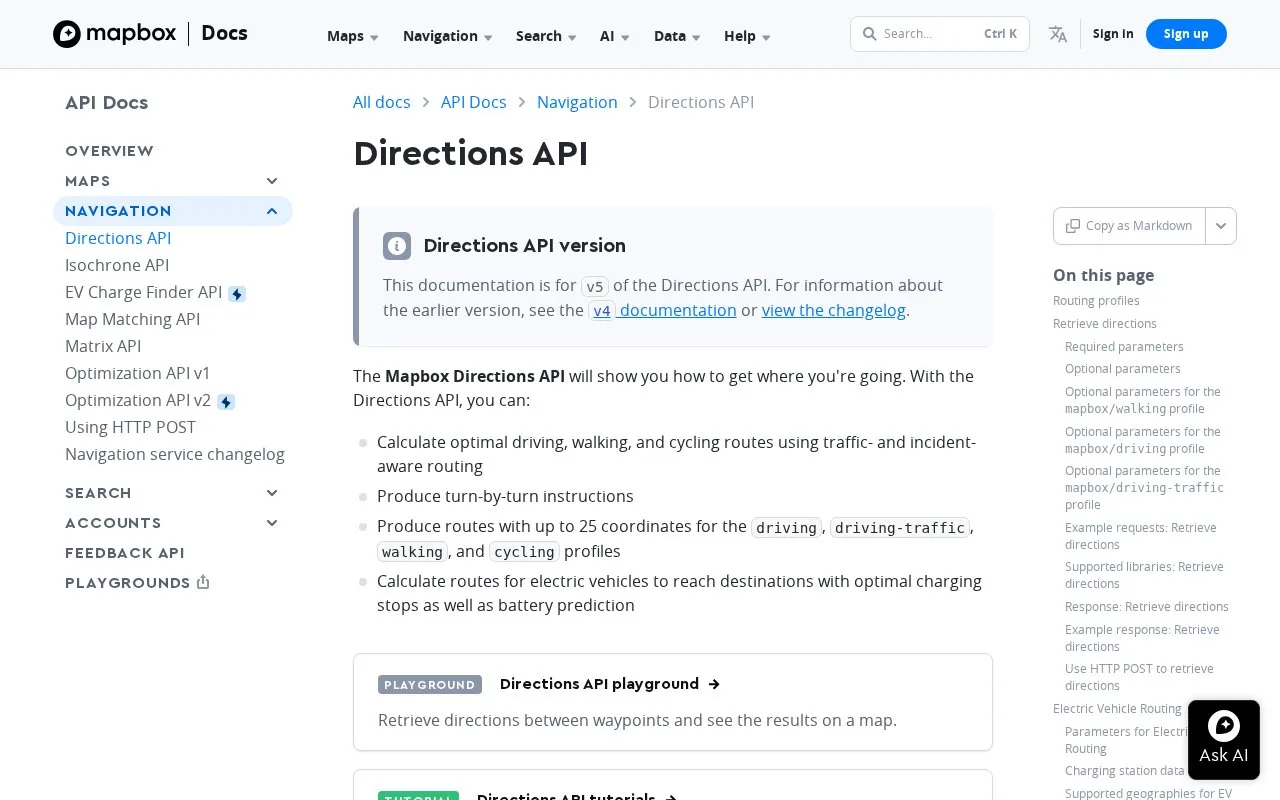Open the Ask AI chat widget
The image size is (1280, 800).
[x=1224, y=738]
